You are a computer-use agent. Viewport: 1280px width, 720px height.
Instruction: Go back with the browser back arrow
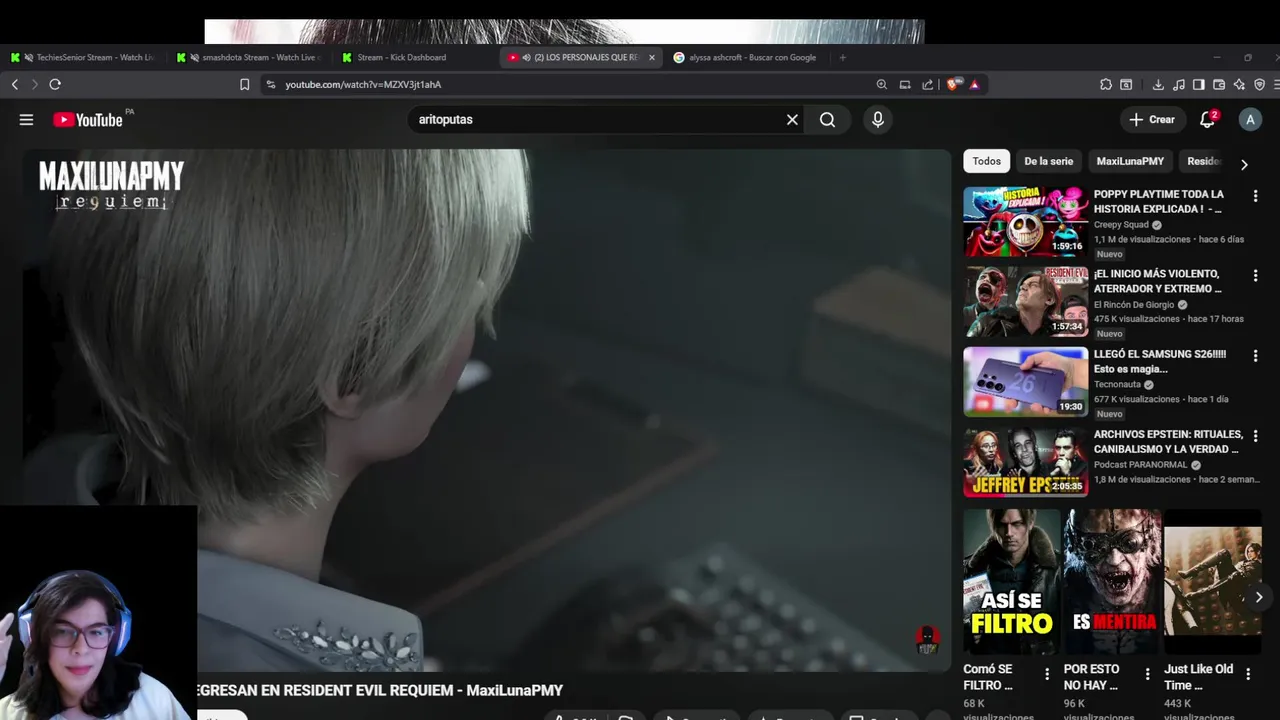15,85
